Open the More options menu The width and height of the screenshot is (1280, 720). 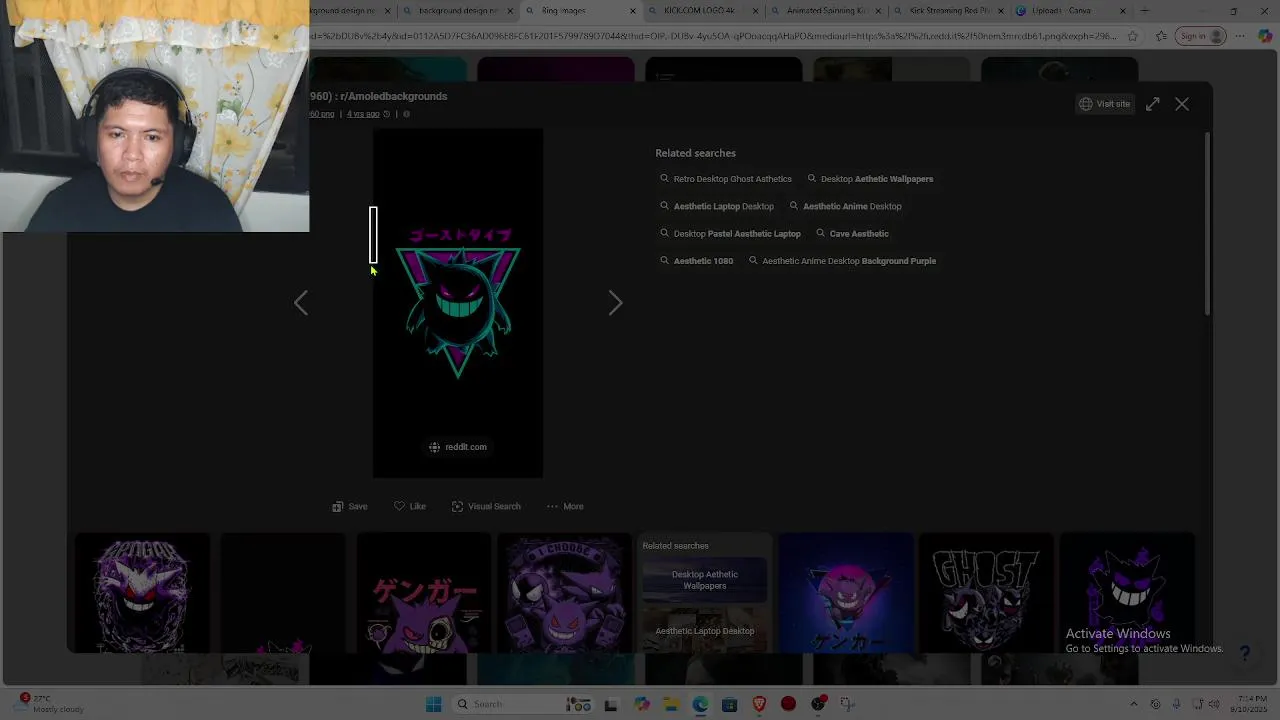coord(565,507)
